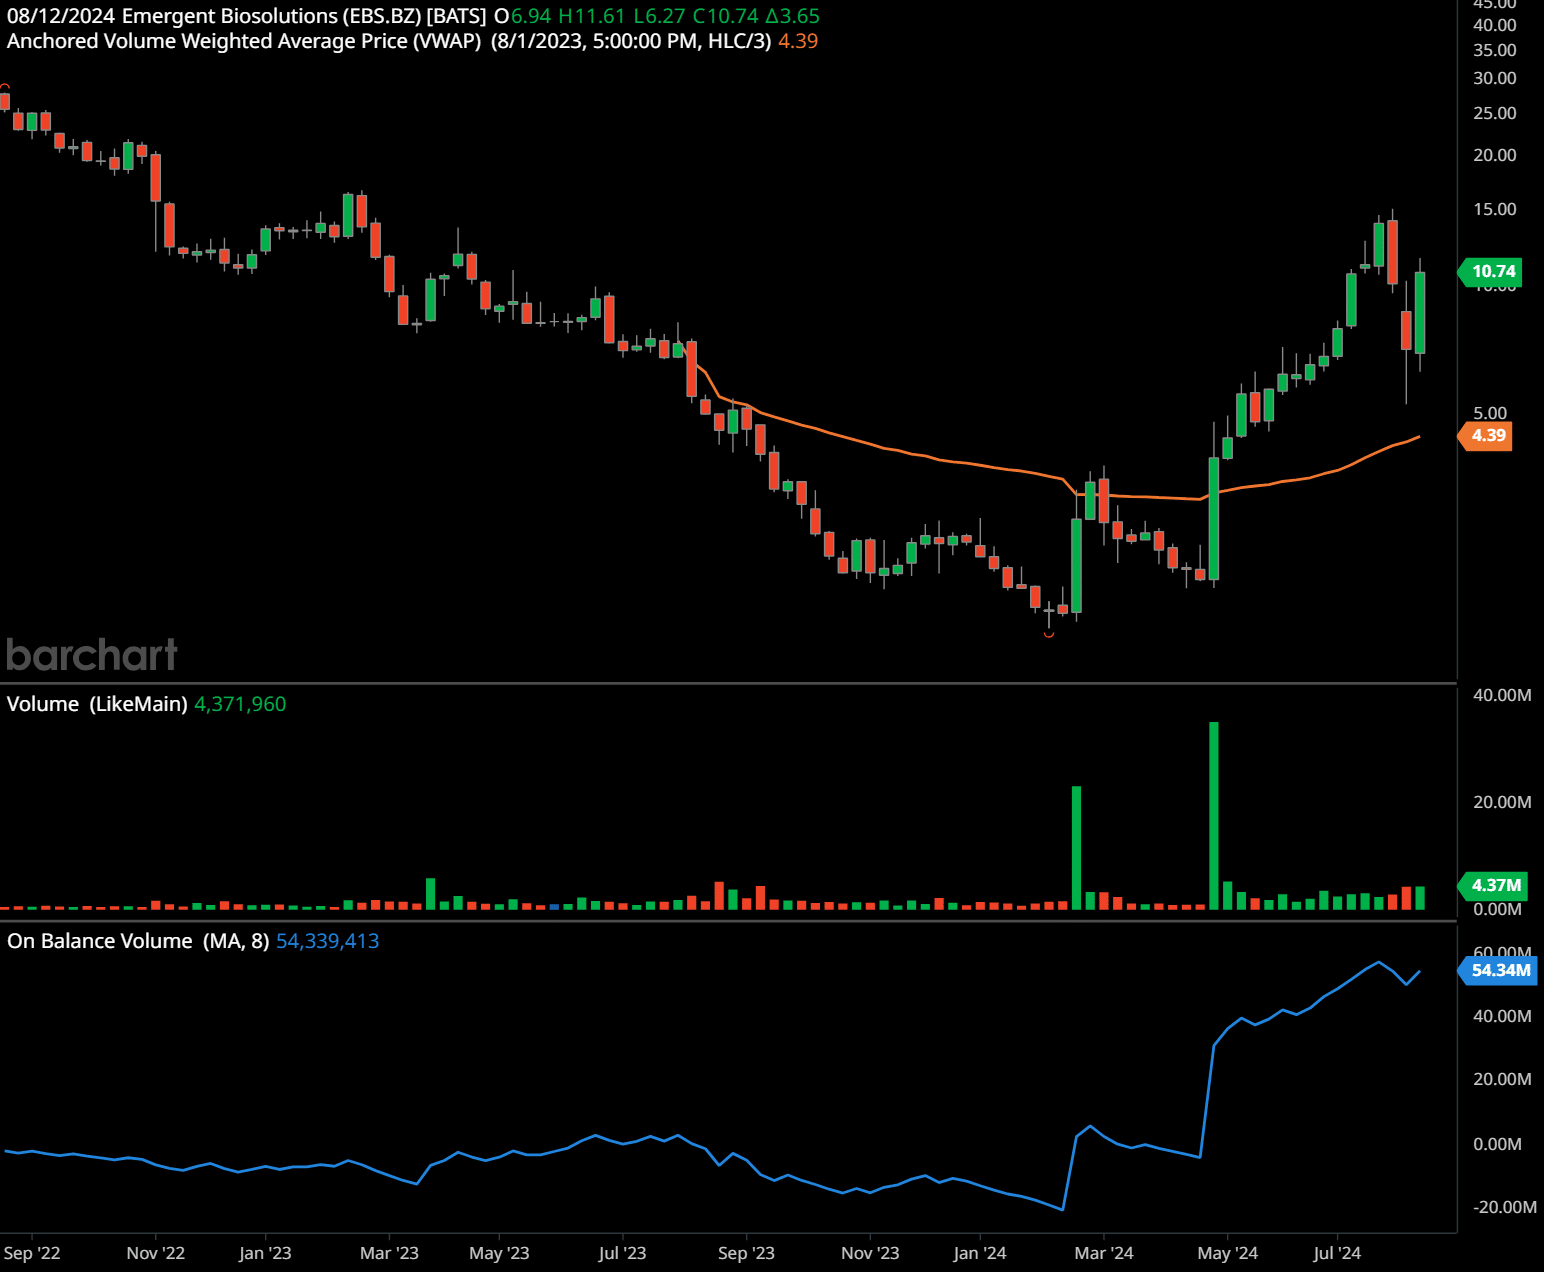Click the price change Δ3.65 in header
The image size is (1544, 1272).
793,16
